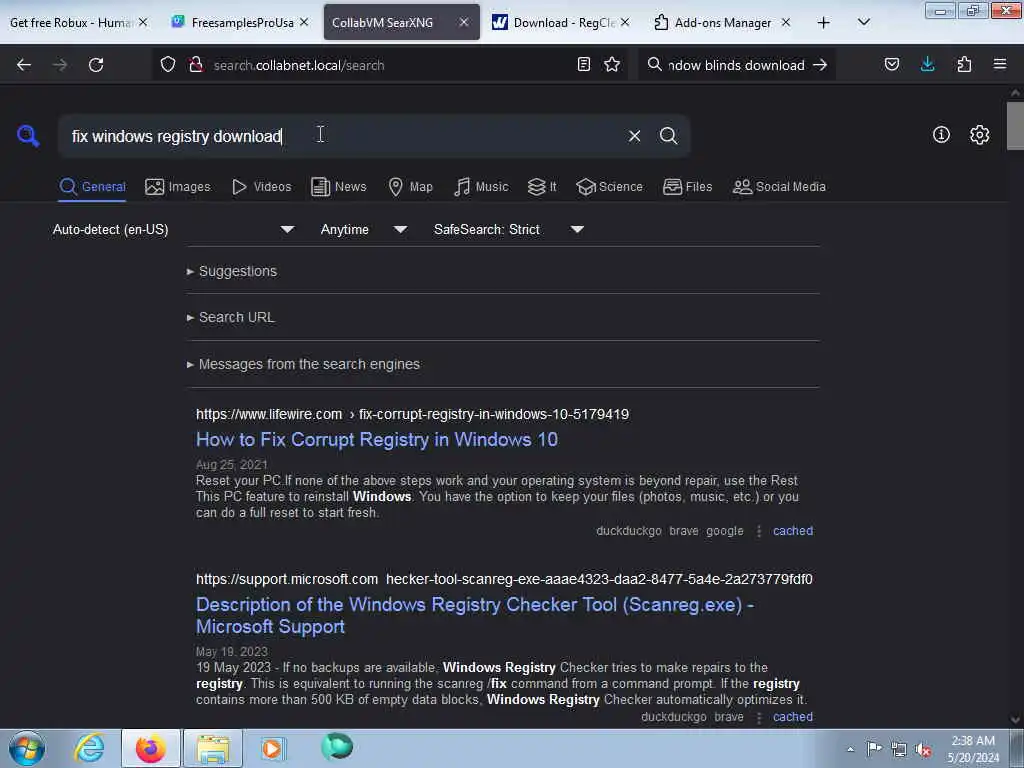
Task: Toggle Reader View icon in address bar
Action: pos(584,64)
